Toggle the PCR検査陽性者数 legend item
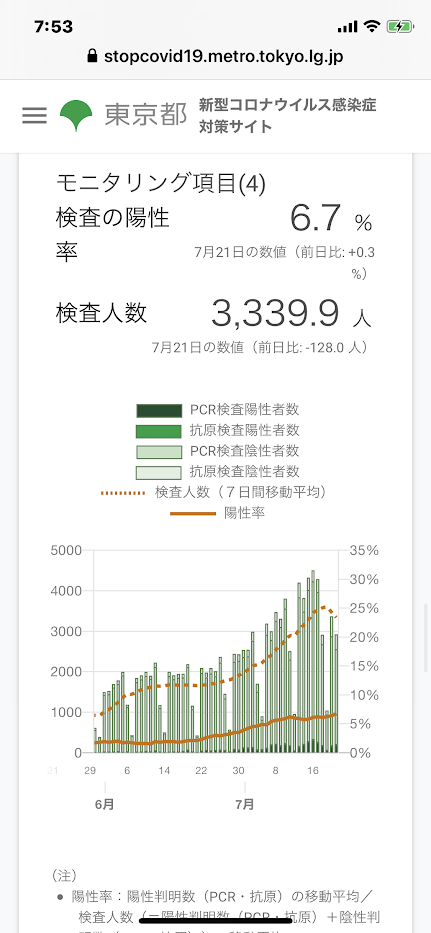 tap(218, 410)
